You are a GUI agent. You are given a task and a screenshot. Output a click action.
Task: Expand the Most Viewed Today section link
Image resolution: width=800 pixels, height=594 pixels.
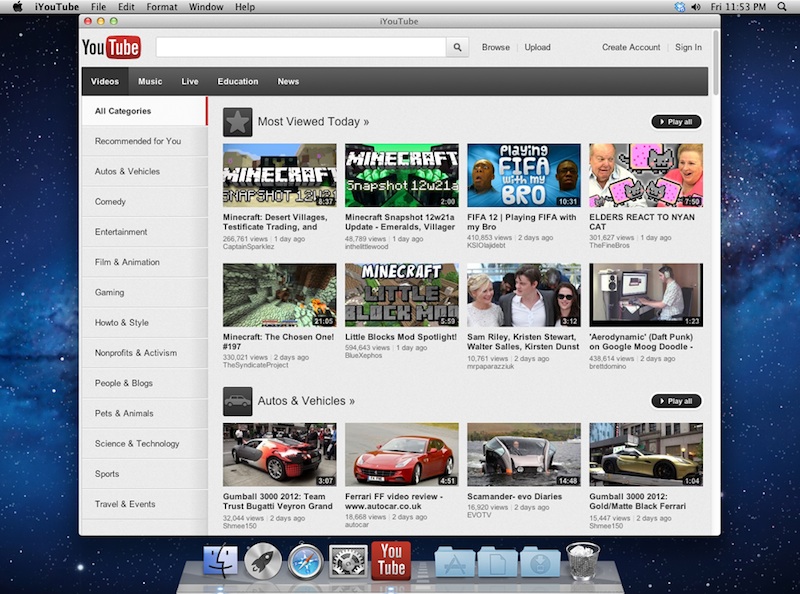coord(313,122)
